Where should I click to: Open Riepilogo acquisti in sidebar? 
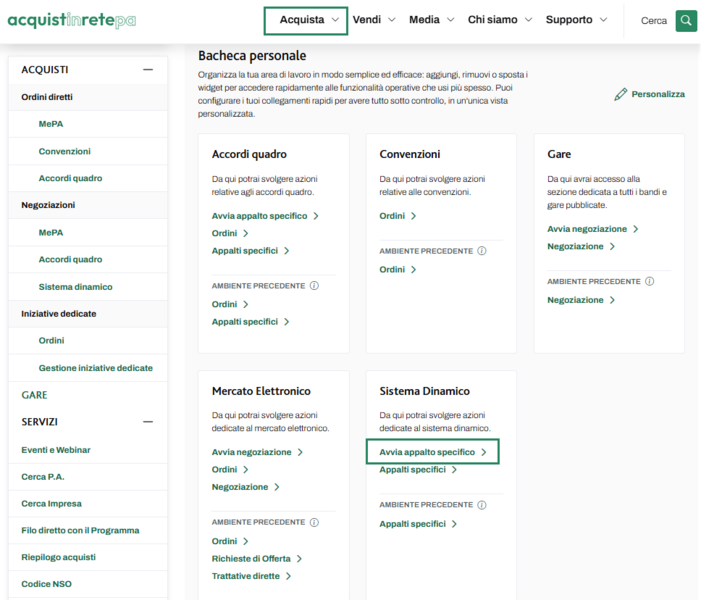click(x=58, y=557)
